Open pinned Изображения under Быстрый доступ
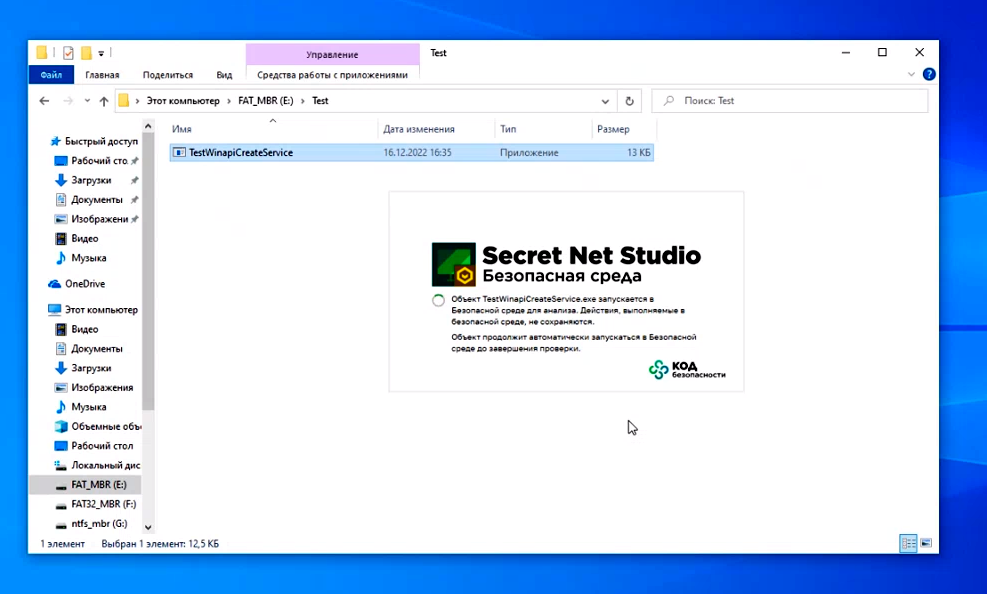This screenshot has width=987, height=594. point(97,219)
